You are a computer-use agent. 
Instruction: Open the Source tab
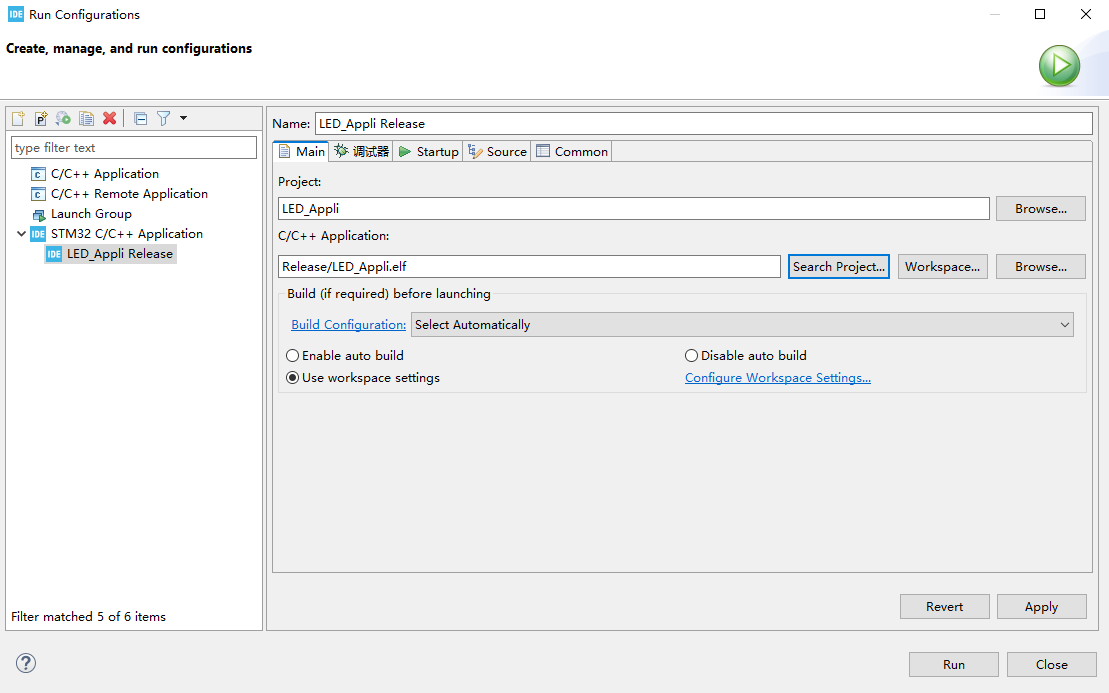click(x=498, y=151)
